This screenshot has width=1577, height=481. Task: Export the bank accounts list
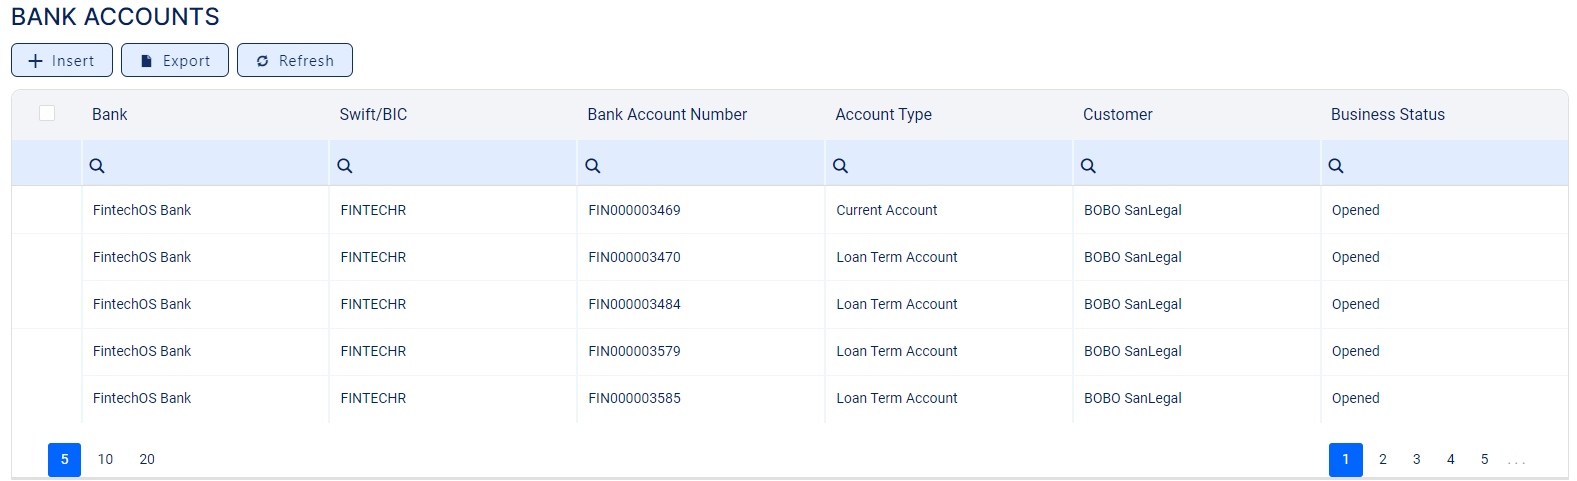pos(175,60)
